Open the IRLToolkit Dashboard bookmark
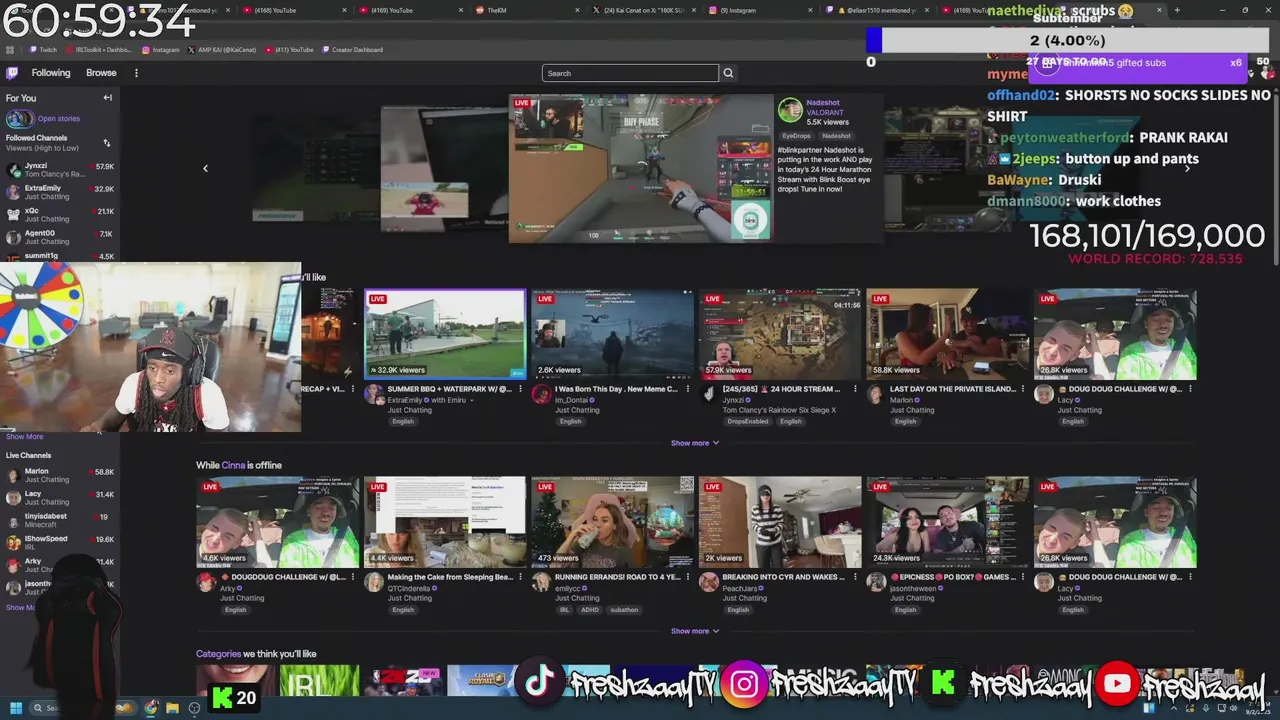 (98, 49)
